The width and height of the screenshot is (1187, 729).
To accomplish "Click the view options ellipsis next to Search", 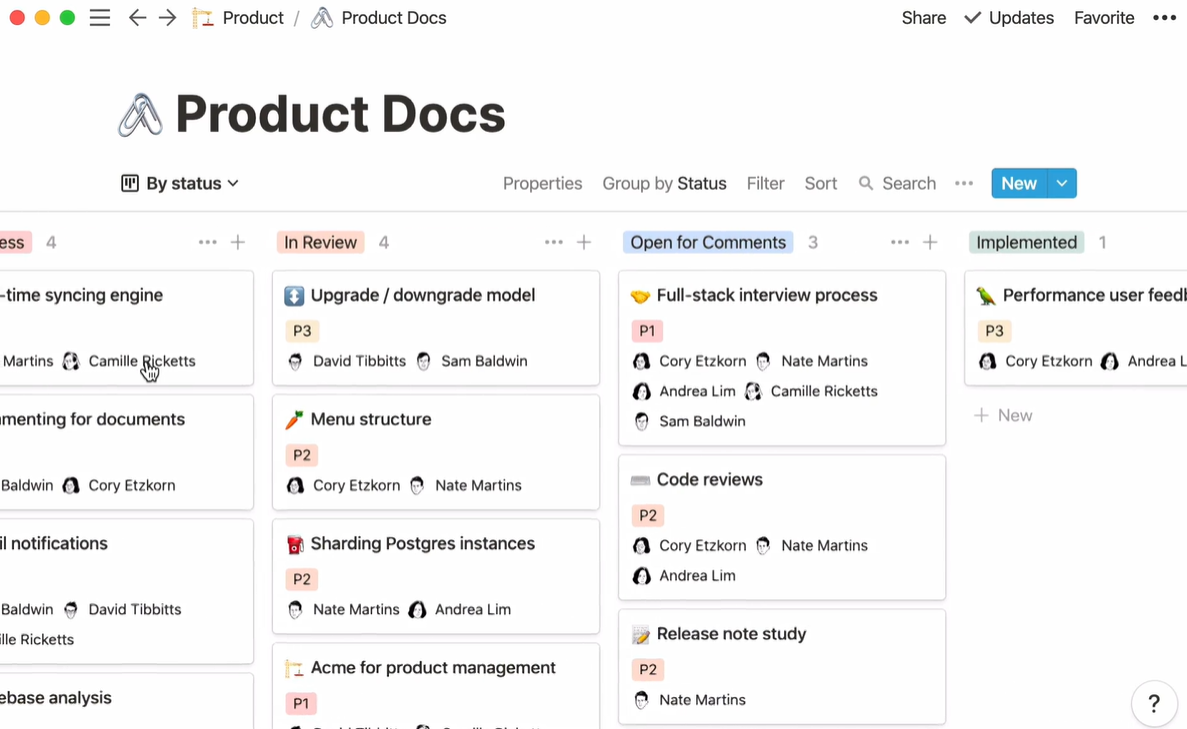I will (964, 183).
